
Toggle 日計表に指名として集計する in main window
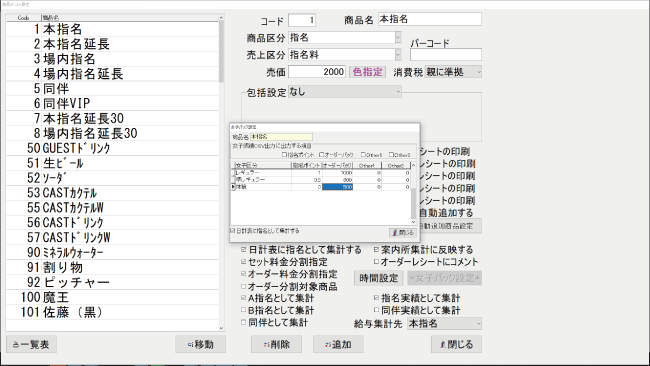pyautogui.click(x=244, y=250)
